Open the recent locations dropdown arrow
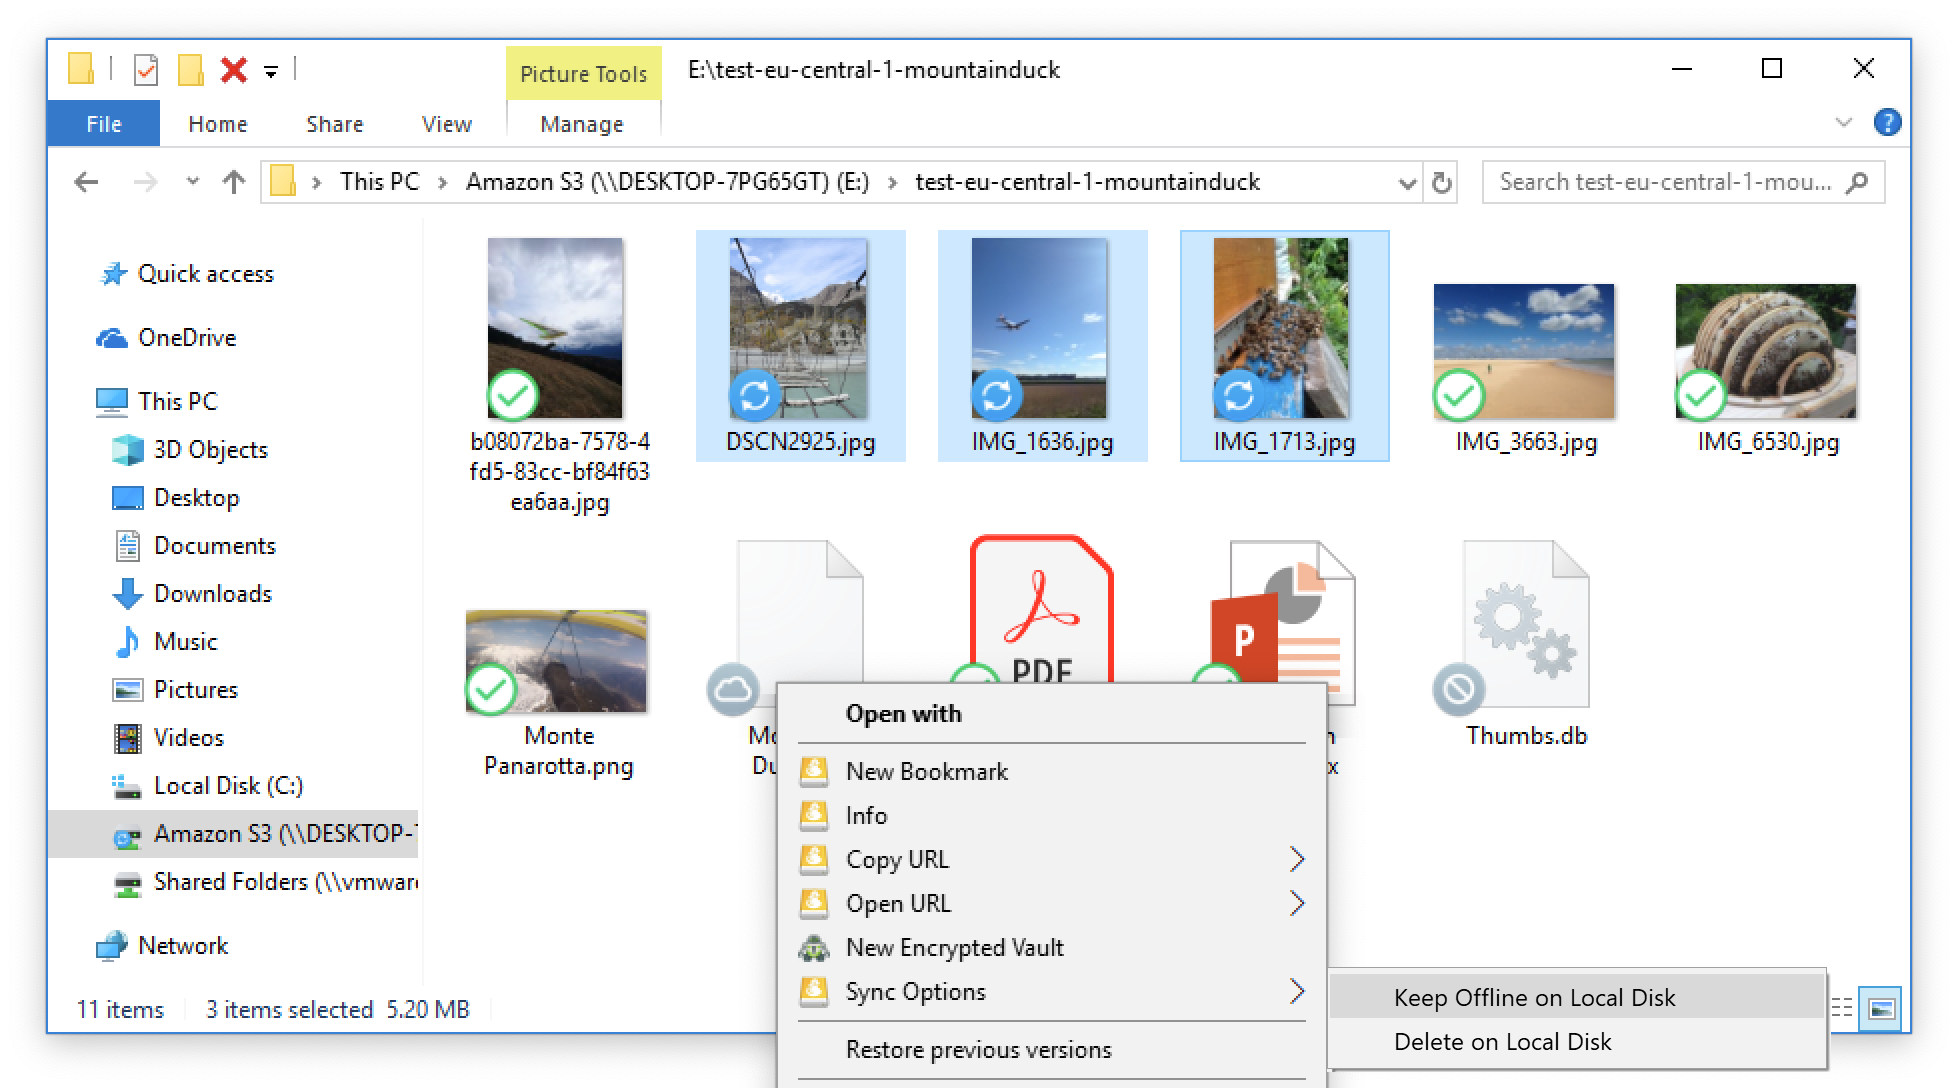Image resolution: width=1958 pixels, height=1088 pixels. tap(192, 182)
